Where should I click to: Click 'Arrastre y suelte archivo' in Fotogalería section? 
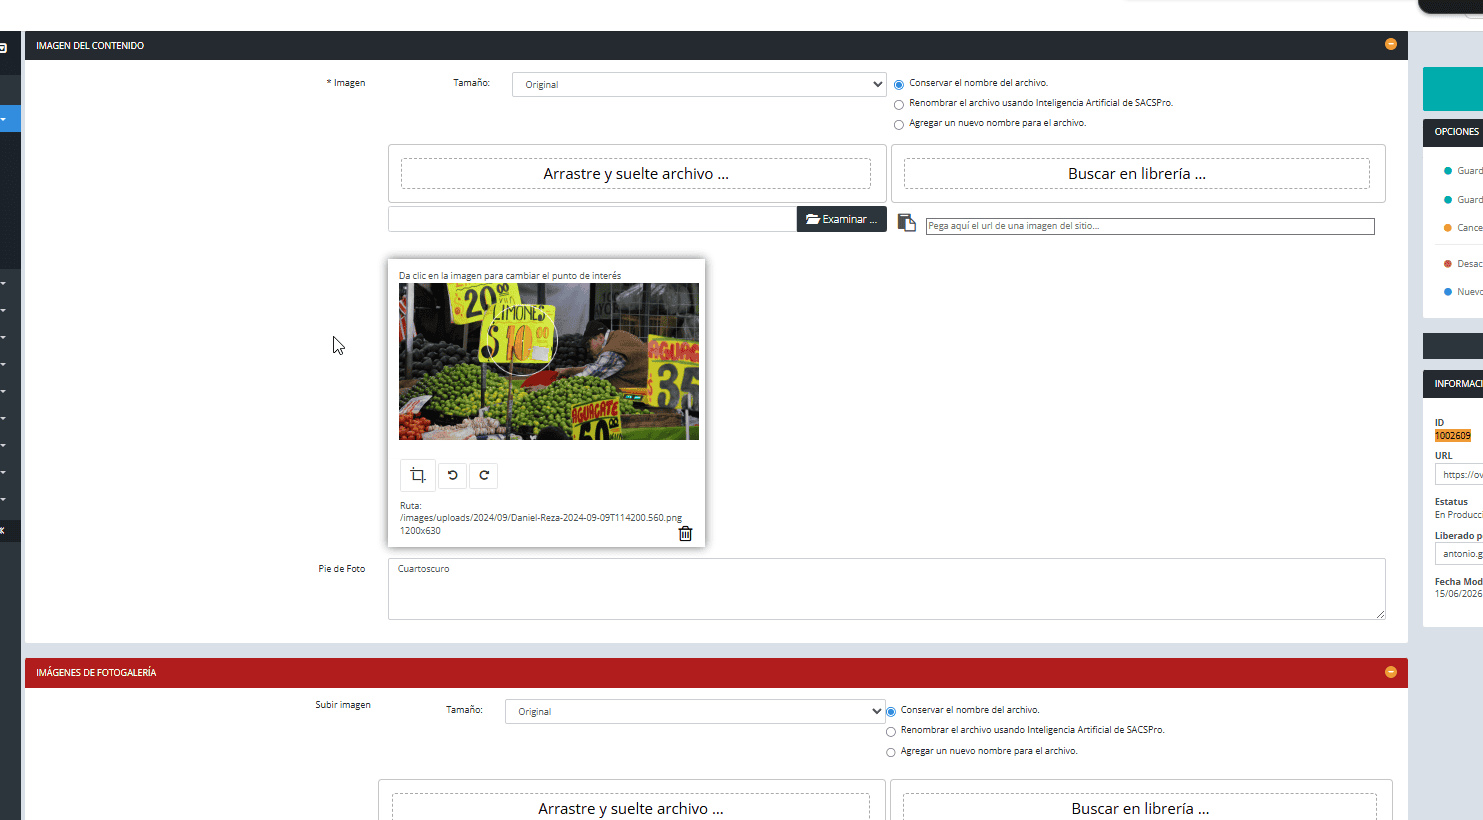[631, 807]
